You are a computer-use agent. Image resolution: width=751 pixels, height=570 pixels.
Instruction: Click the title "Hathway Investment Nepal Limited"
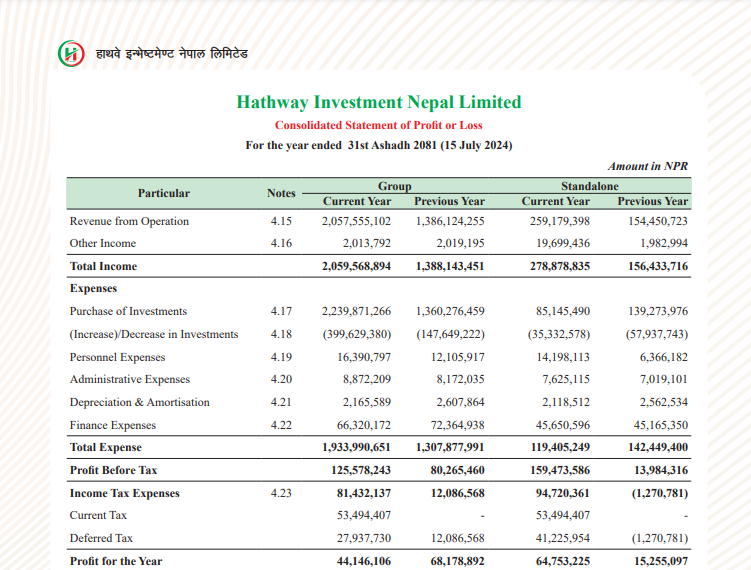click(379, 102)
